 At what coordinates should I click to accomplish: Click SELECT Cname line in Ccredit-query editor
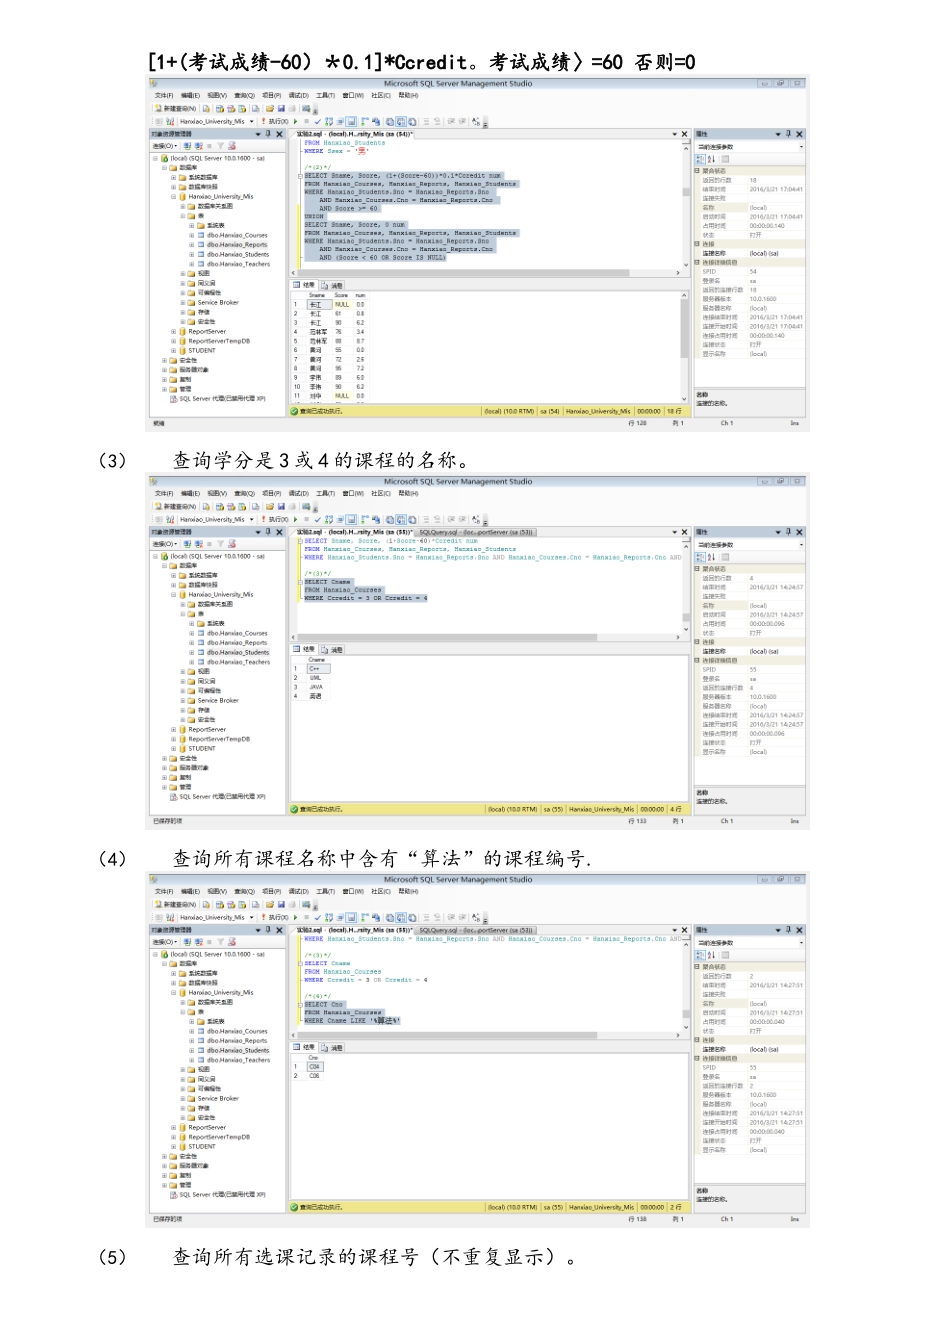[x=328, y=582]
